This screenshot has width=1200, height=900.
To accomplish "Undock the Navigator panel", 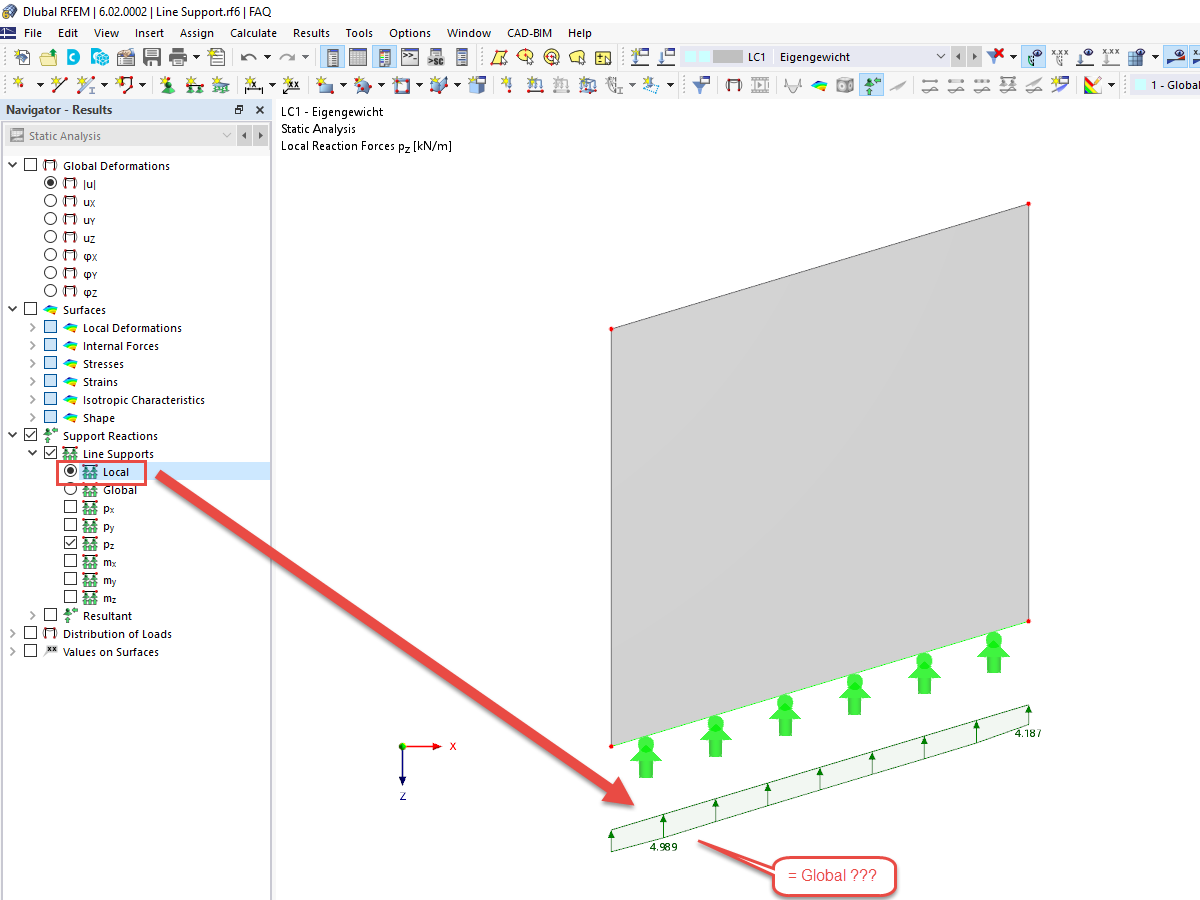I will (x=239, y=110).
